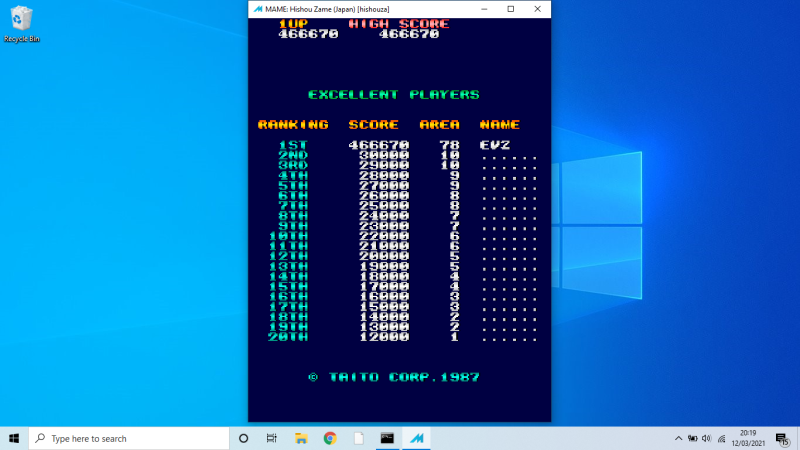Click the RANKING column header
Screen dimensions: 800x450
(293, 124)
